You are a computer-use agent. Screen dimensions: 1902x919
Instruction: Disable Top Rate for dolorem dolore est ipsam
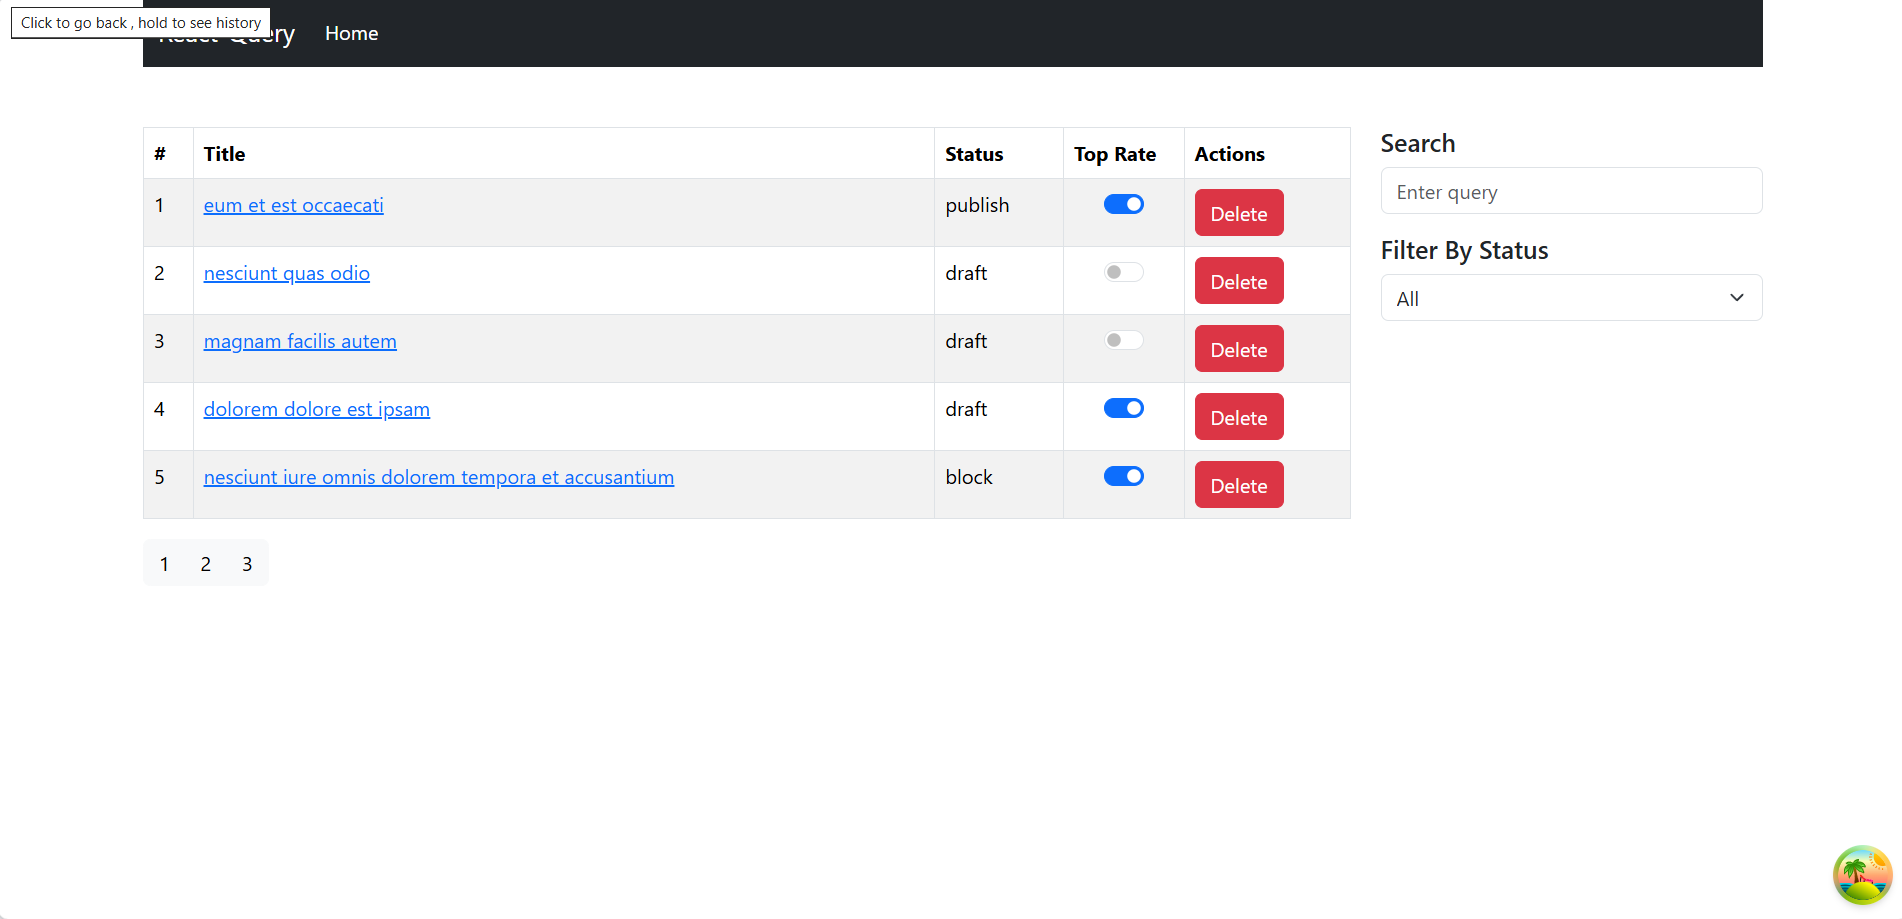[x=1123, y=409]
